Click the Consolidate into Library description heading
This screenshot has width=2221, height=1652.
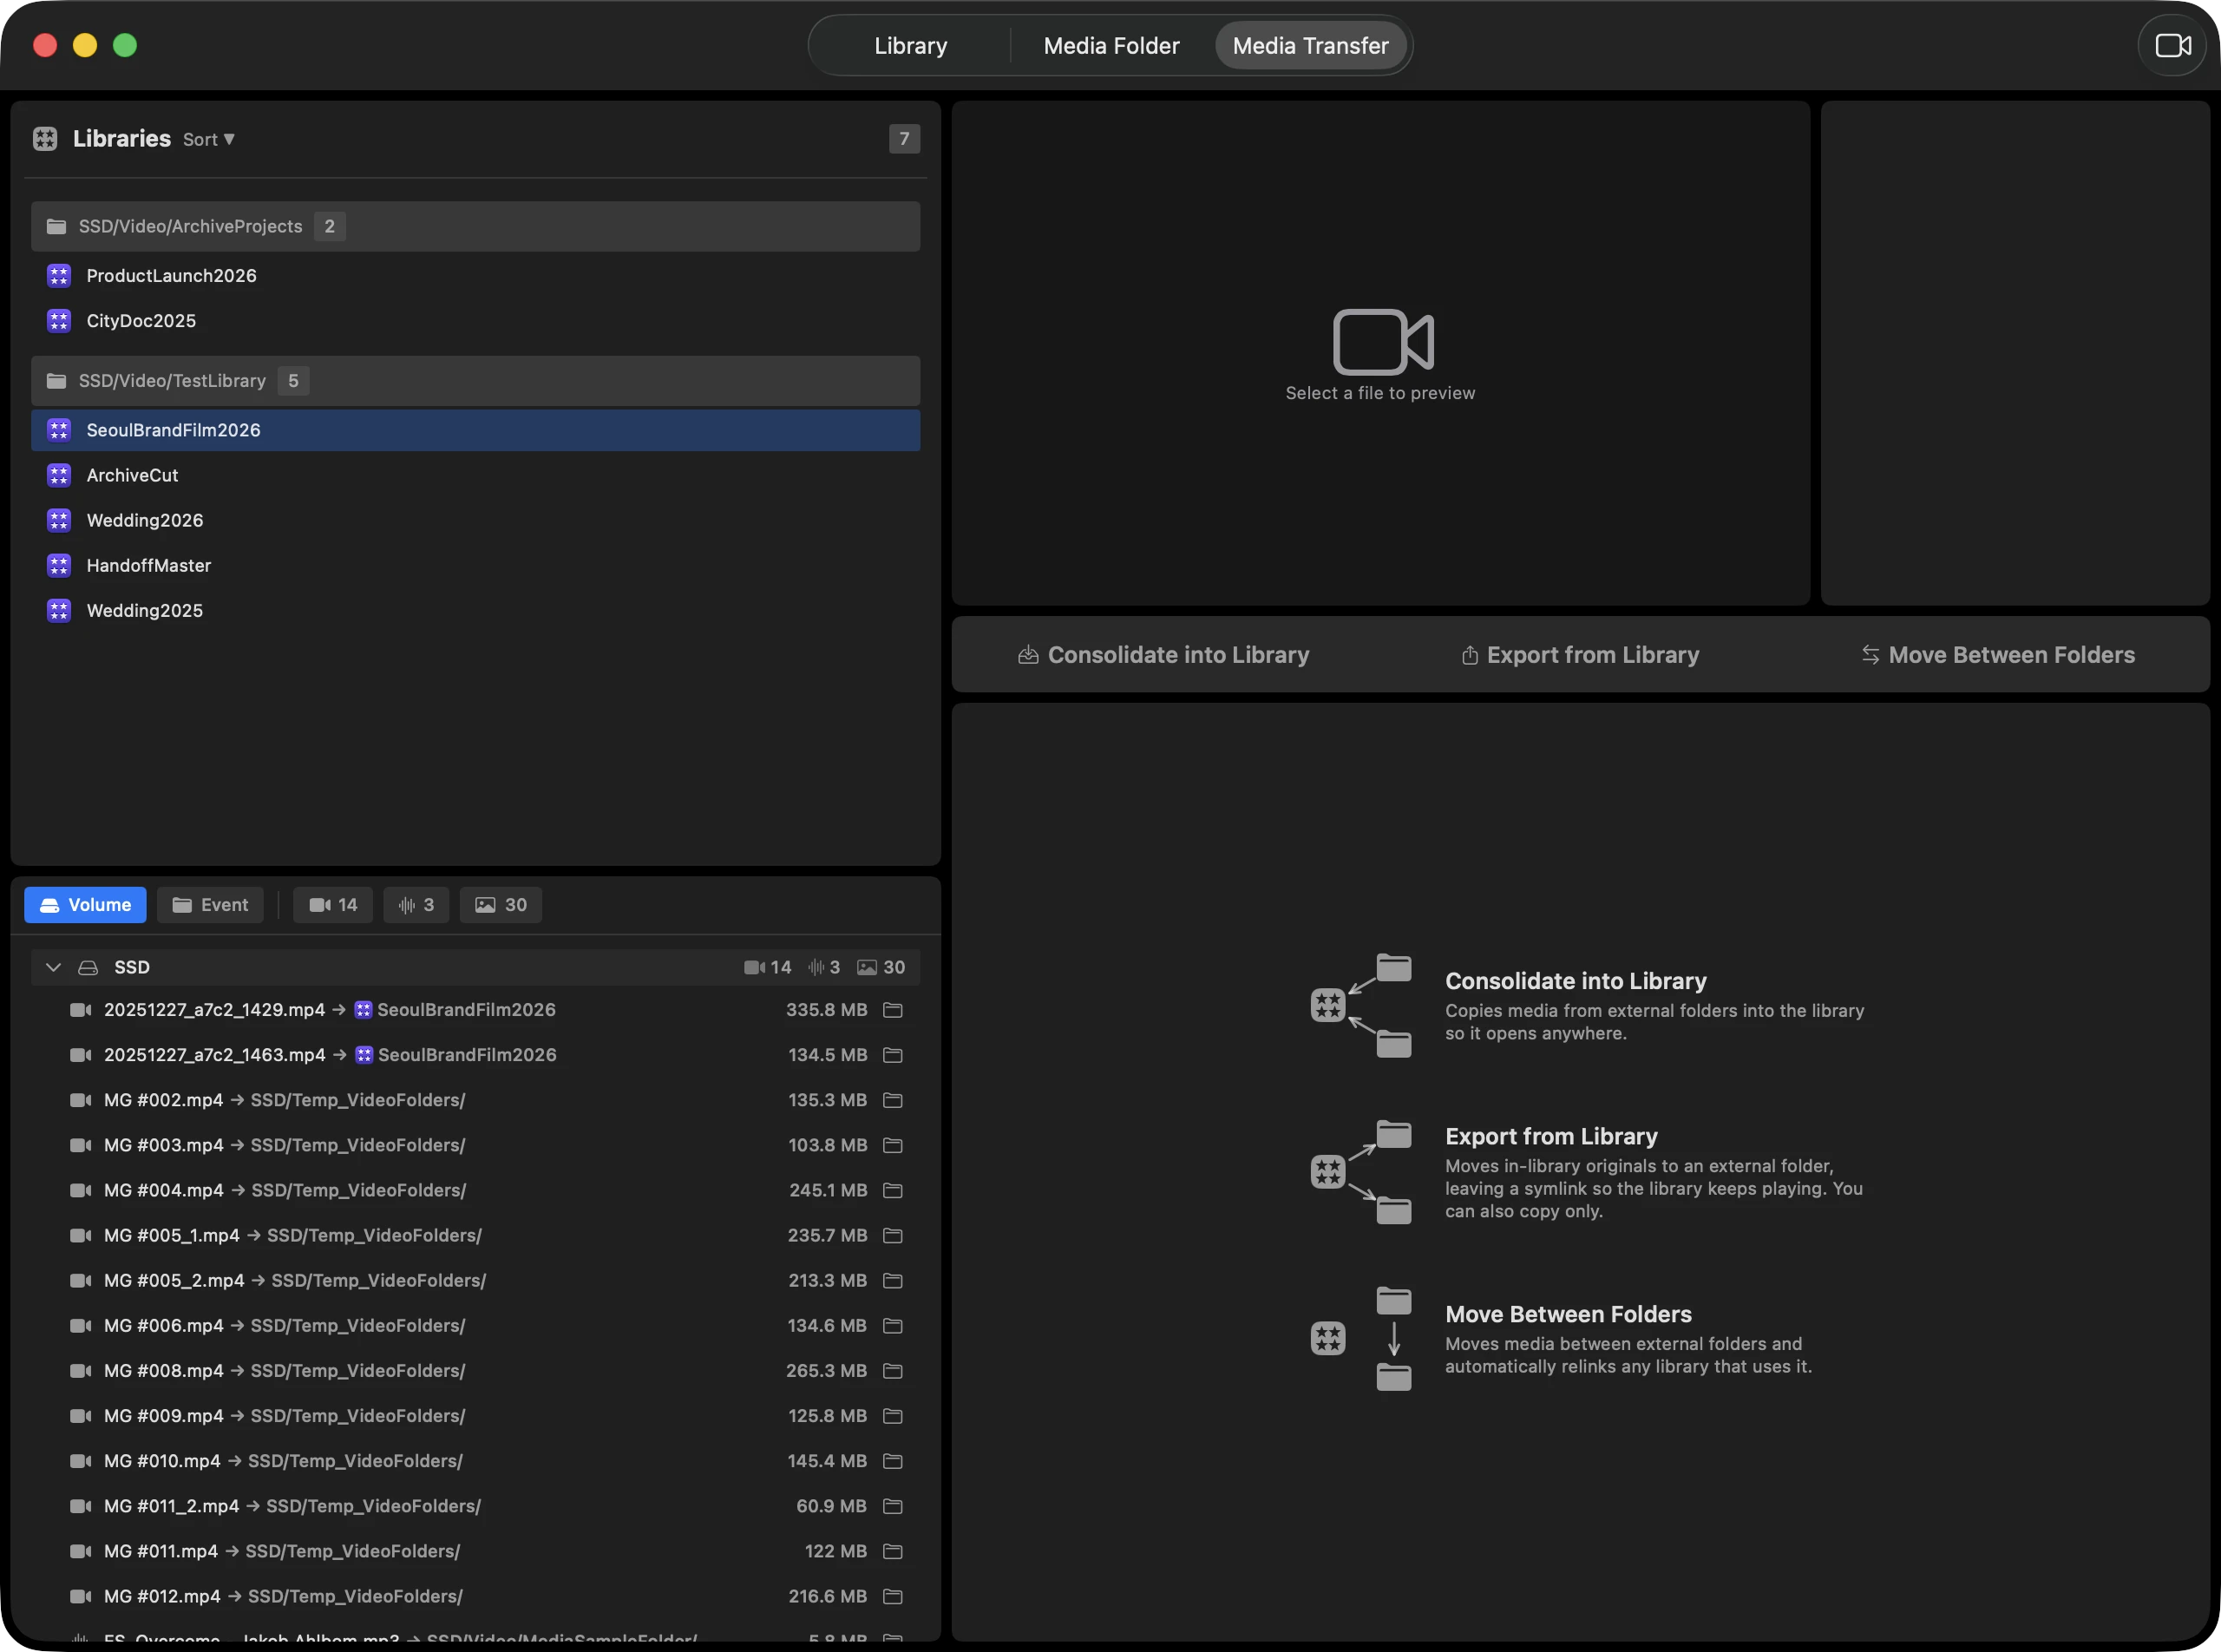click(1576, 982)
